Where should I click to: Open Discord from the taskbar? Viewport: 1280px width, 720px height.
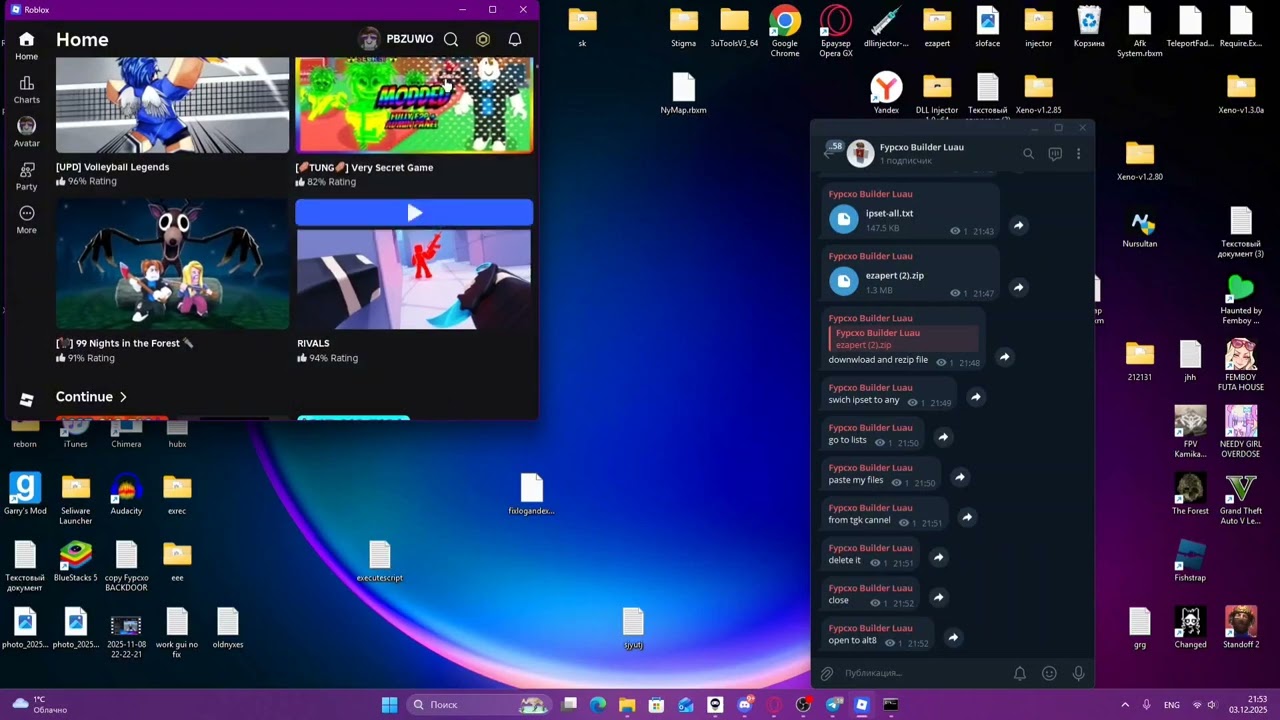(745, 705)
